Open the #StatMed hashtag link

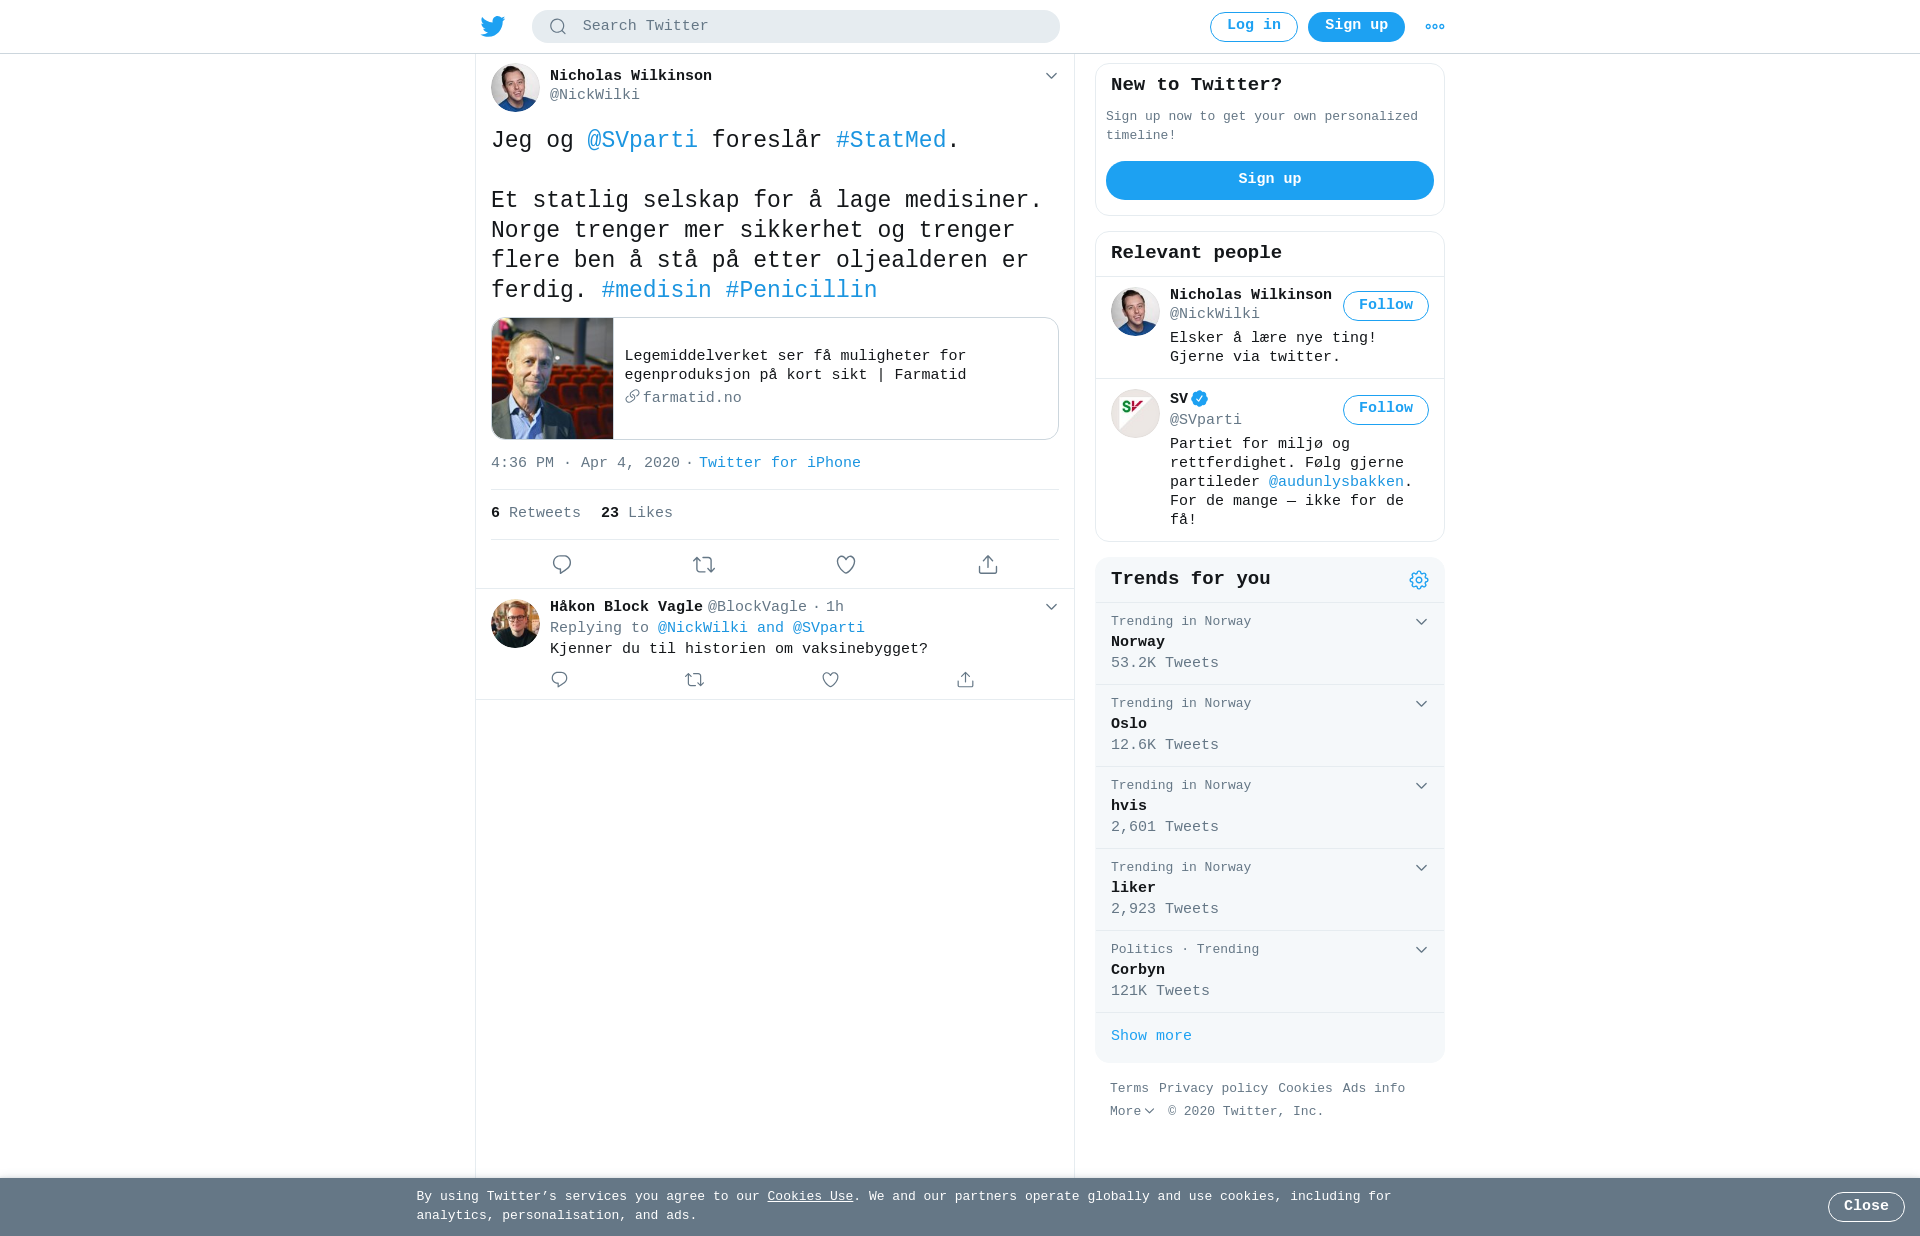click(x=891, y=141)
